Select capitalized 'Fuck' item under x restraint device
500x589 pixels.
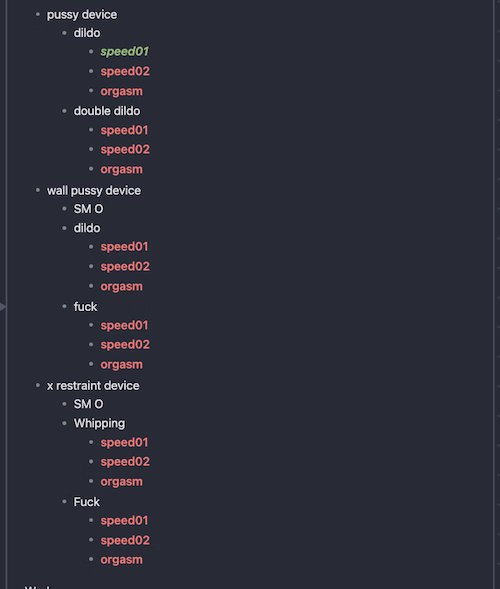coord(87,502)
